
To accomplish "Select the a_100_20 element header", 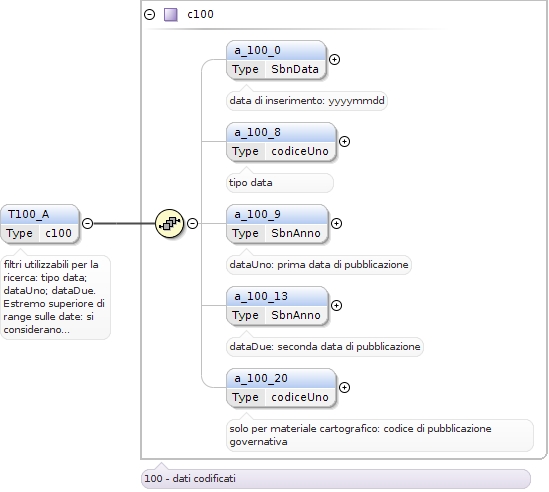I will click(282, 378).
